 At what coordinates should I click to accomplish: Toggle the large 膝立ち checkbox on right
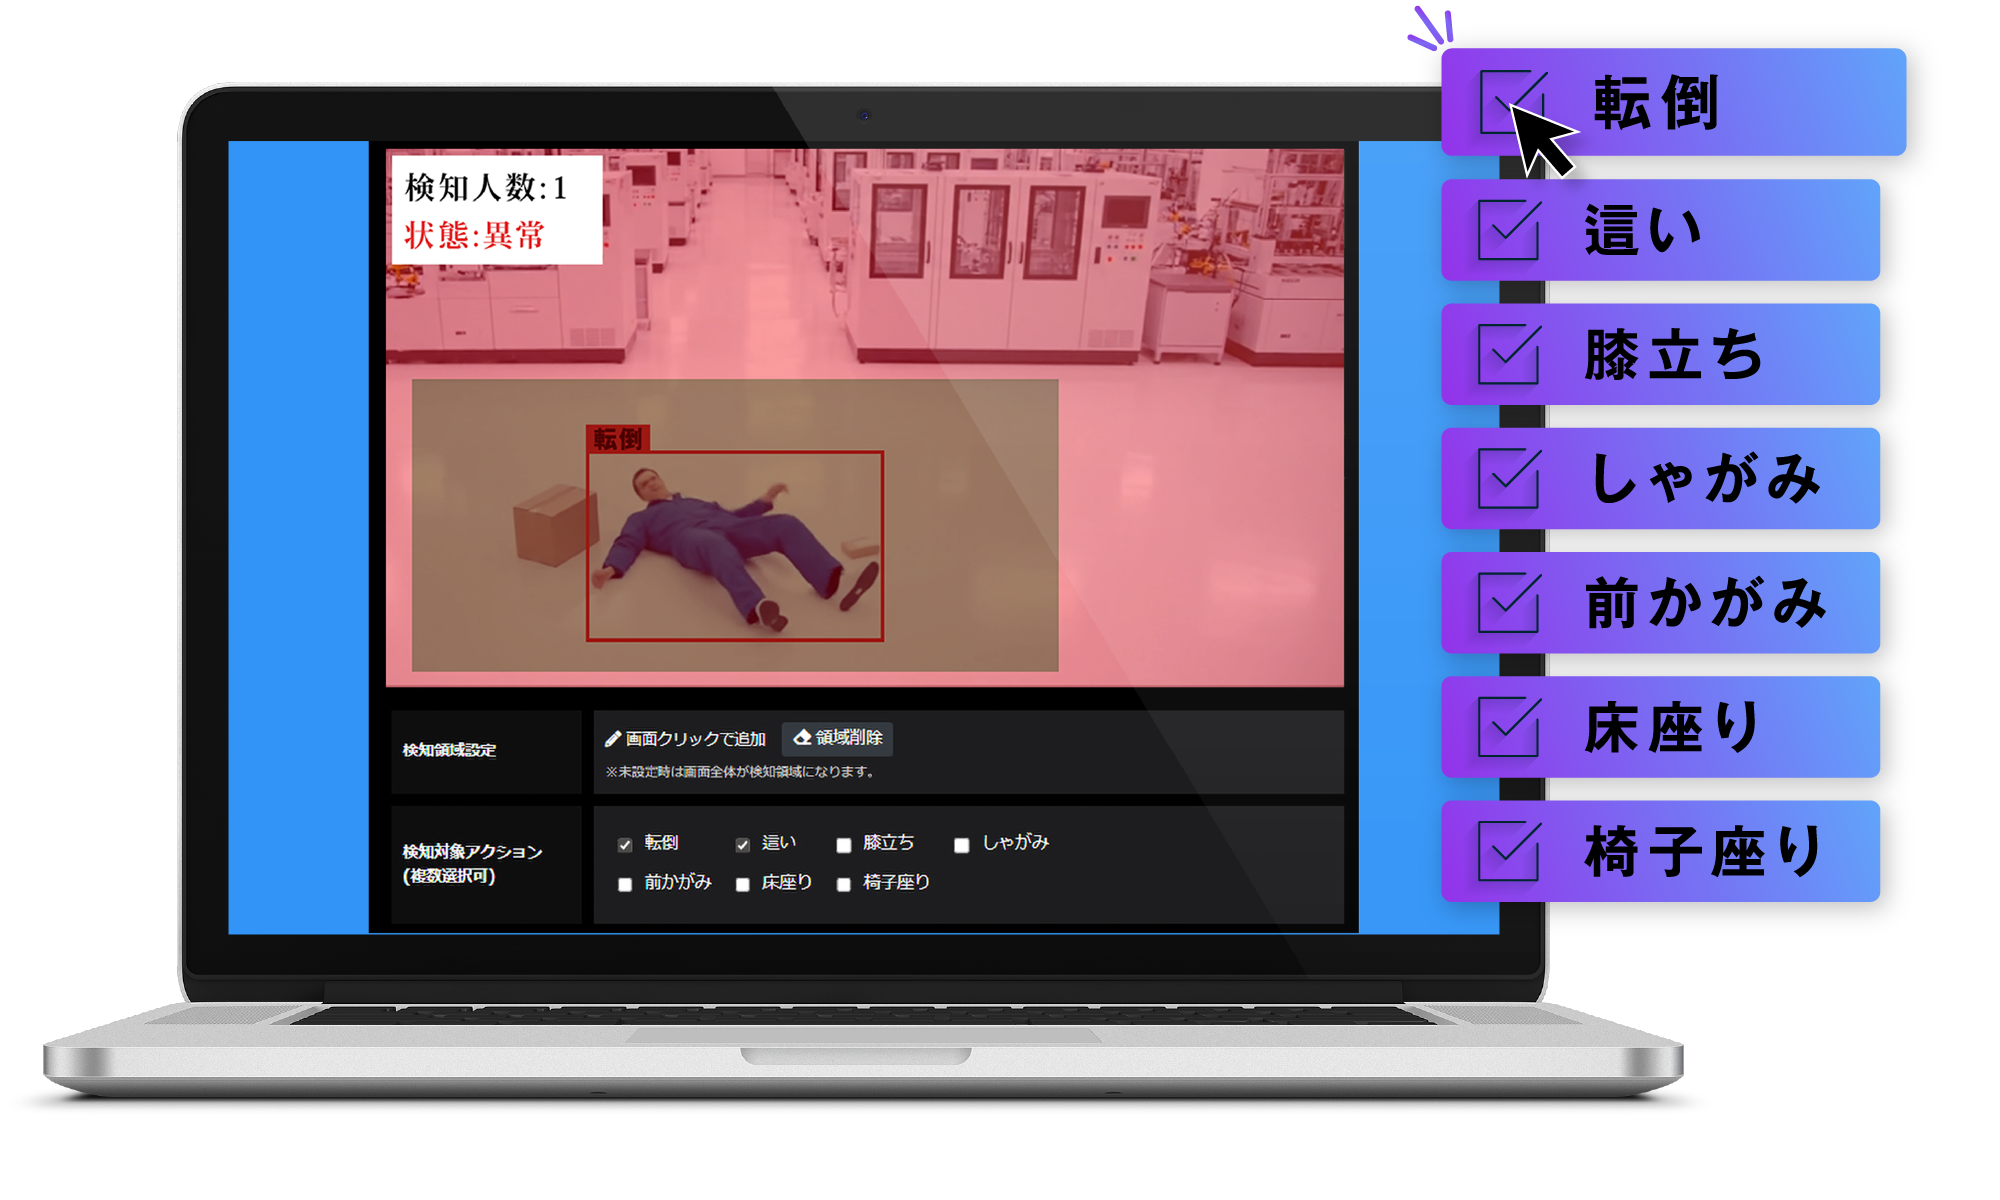[1508, 354]
